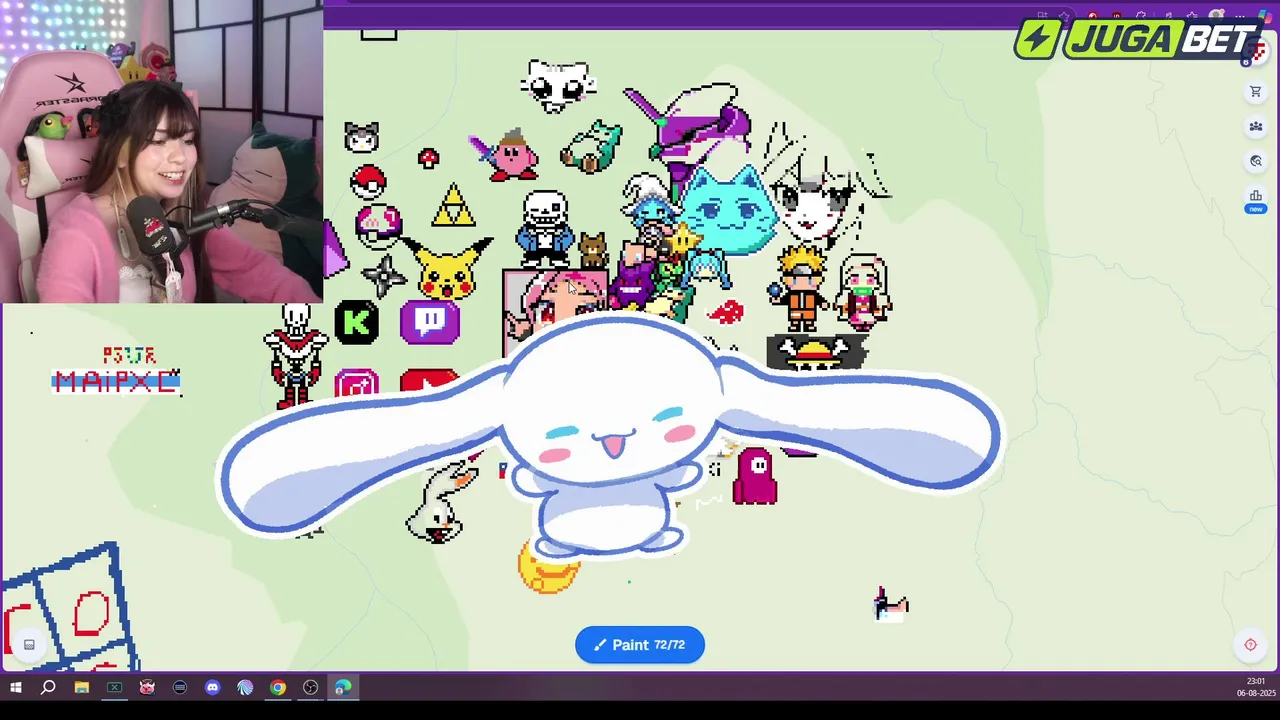Switch to Microsoft Edge in taskbar
Screen dimensions: 1280x720
coord(343,688)
